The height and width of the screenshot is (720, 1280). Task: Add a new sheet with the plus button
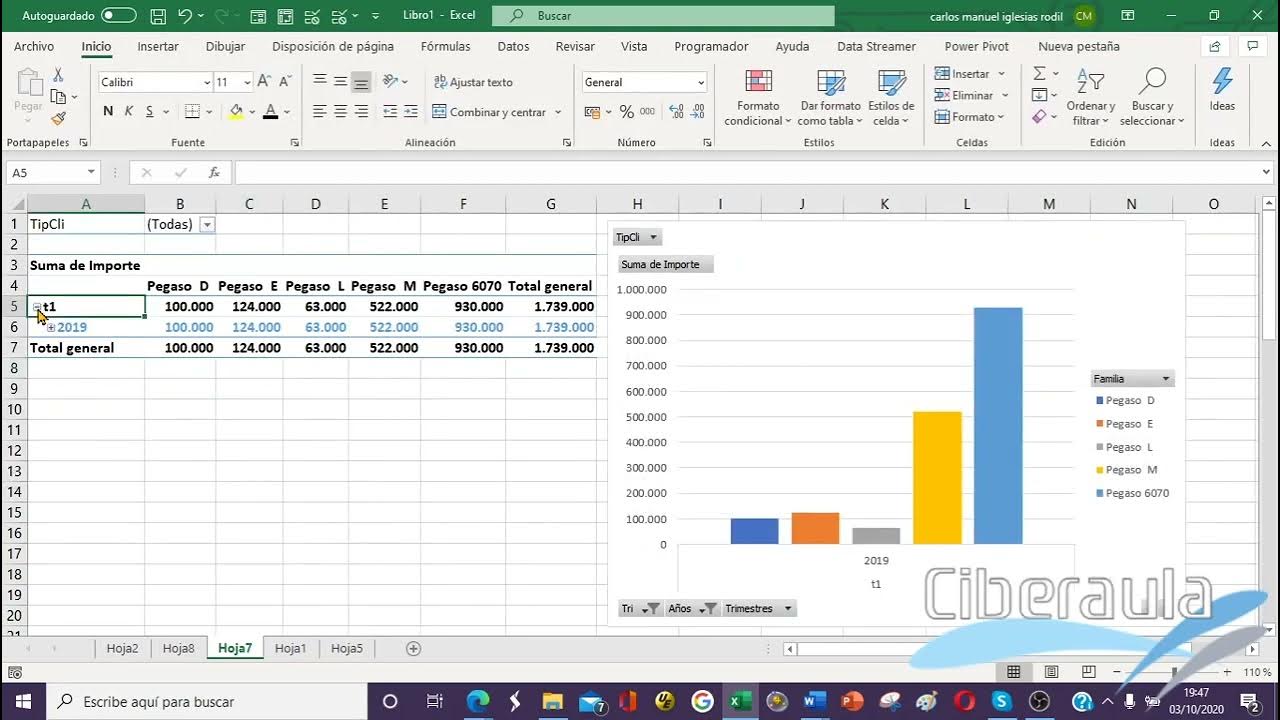[413, 648]
